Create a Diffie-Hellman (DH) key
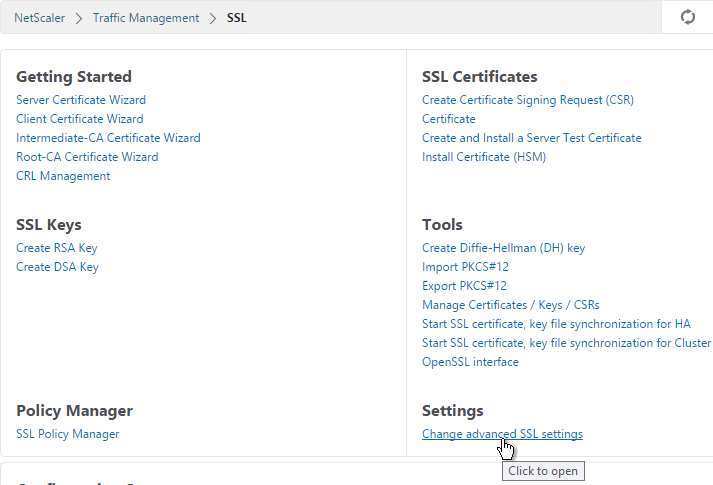Viewport: 713px width, 485px height. 503,248
